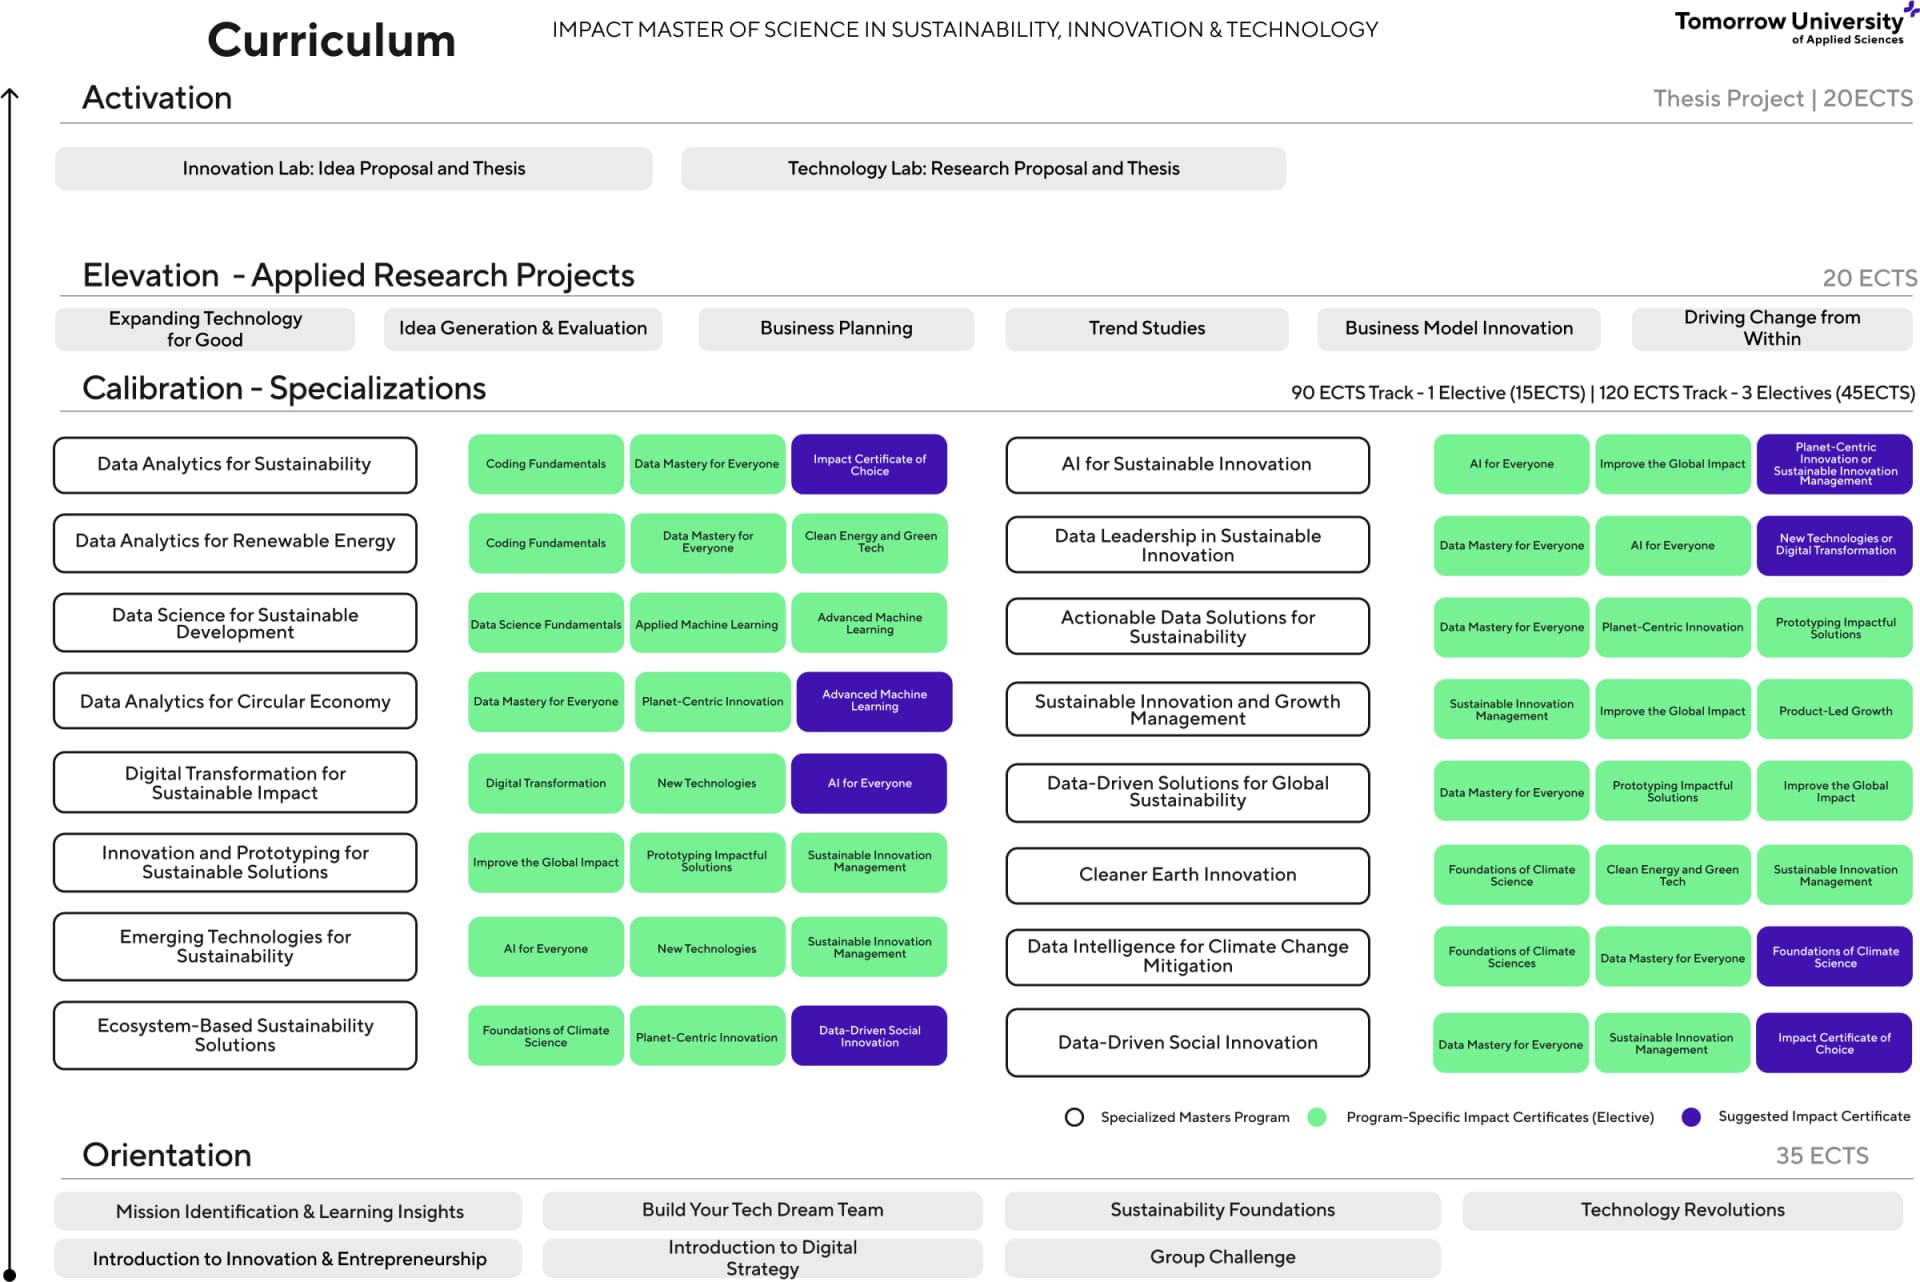Click Clean Energy and Green Tech in Renewable Energy row
1920x1282 pixels.
pyautogui.click(x=870, y=542)
